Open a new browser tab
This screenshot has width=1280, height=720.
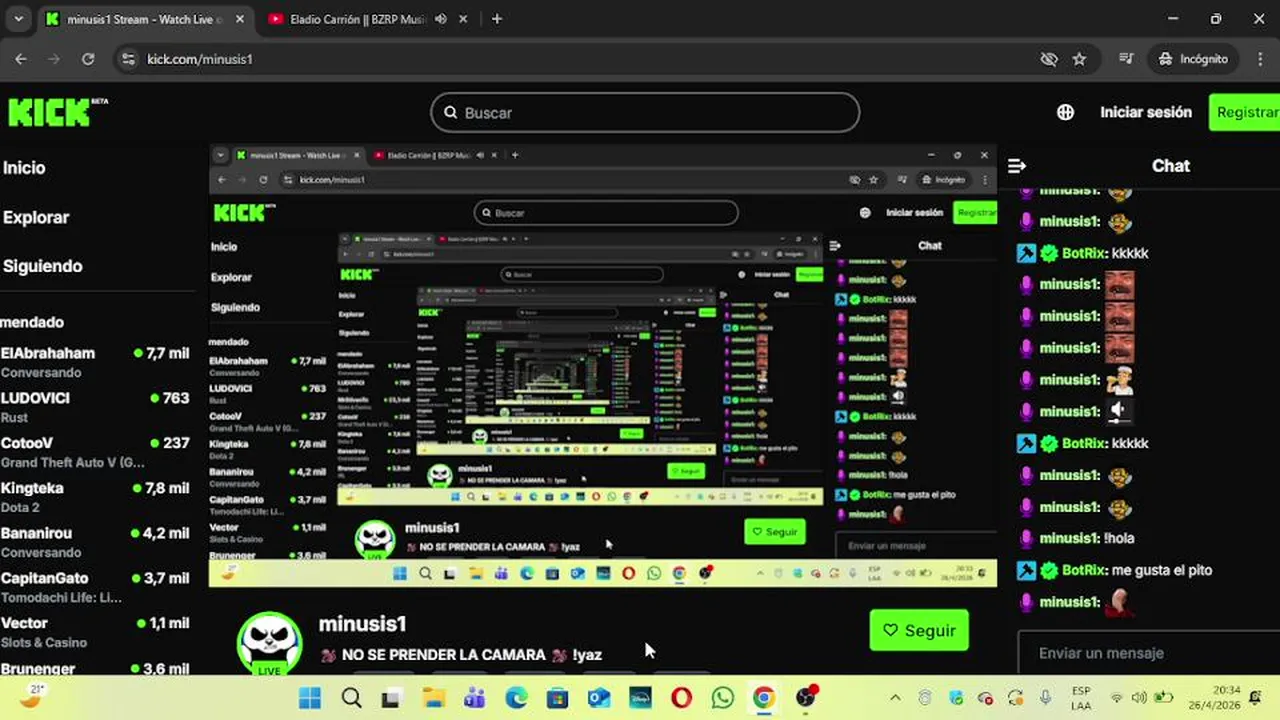coord(497,19)
